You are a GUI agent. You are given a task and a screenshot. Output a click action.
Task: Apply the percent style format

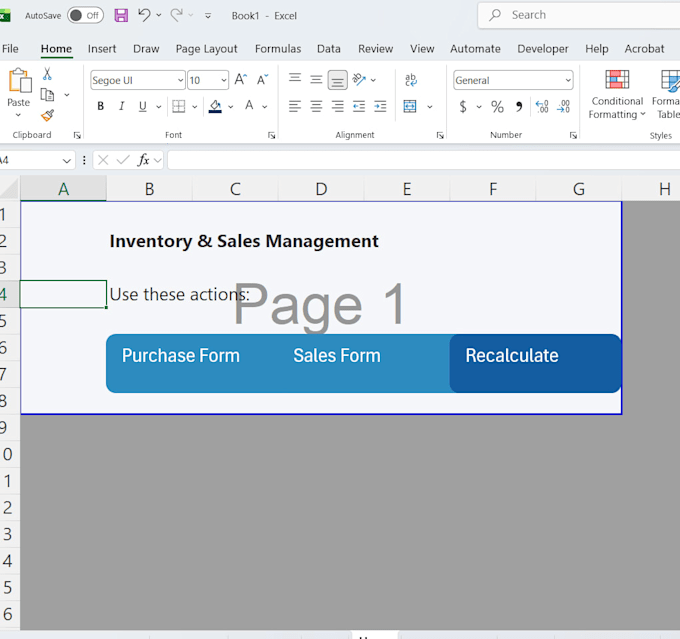(x=497, y=106)
